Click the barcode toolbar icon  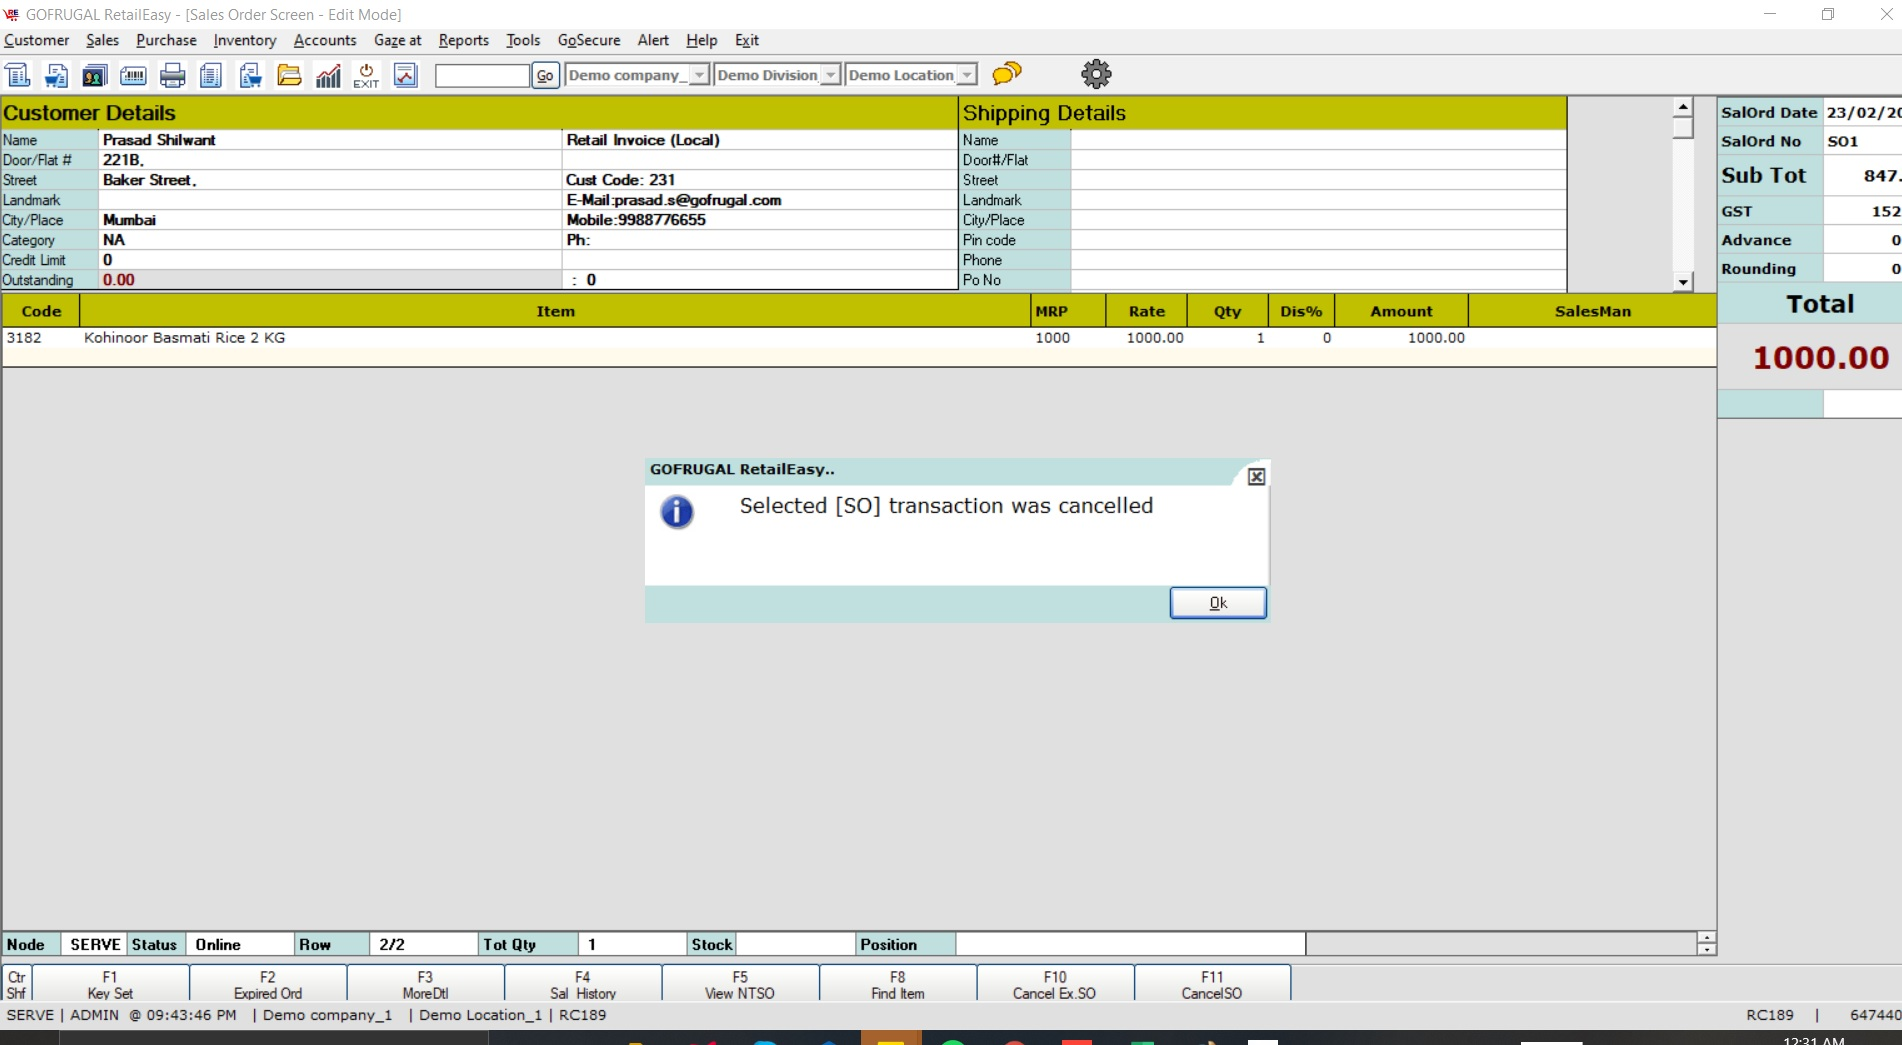133,75
